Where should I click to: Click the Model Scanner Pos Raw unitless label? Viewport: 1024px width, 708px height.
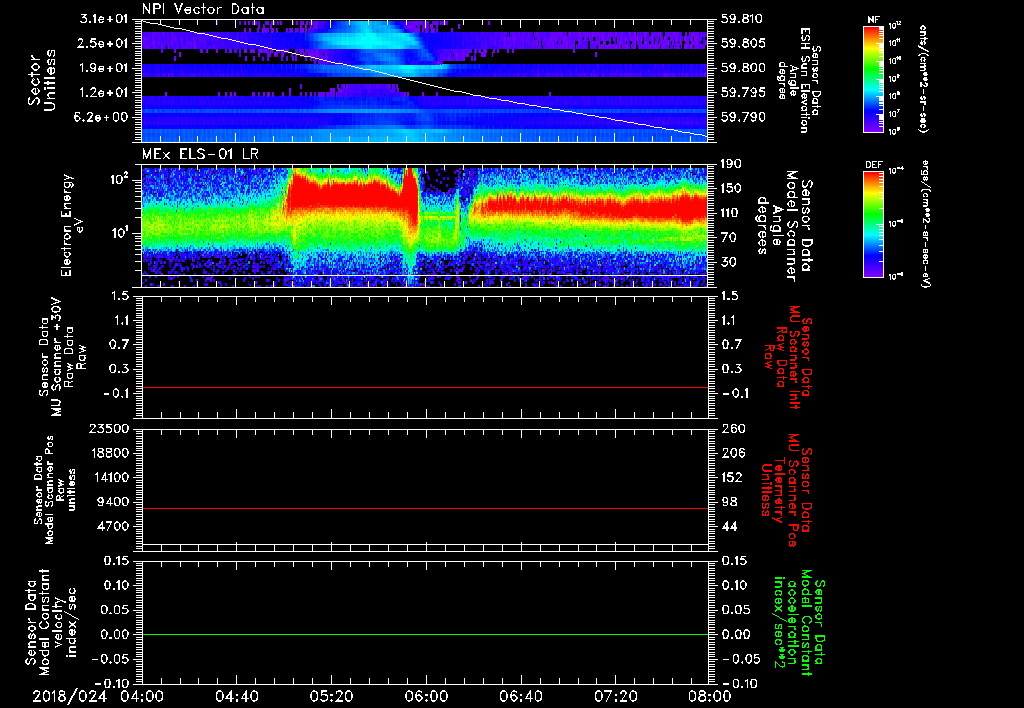(x=55, y=490)
